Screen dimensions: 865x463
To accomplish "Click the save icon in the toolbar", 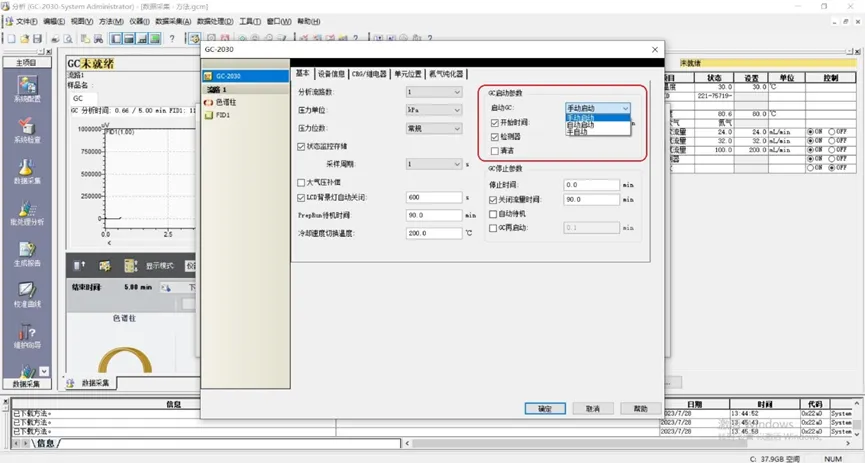I will pyautogui.click(x=38, y=39).
